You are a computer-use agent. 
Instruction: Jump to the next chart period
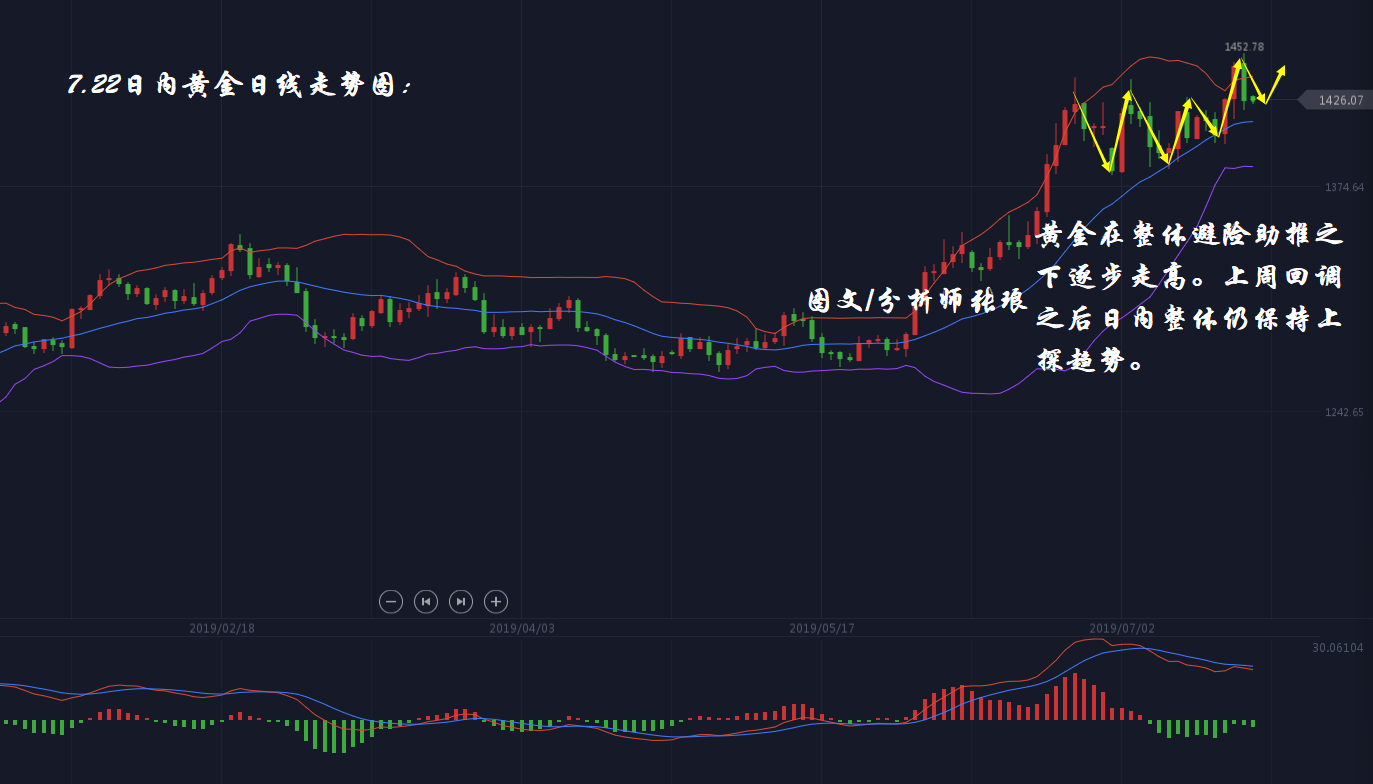[x=461, y=601]
